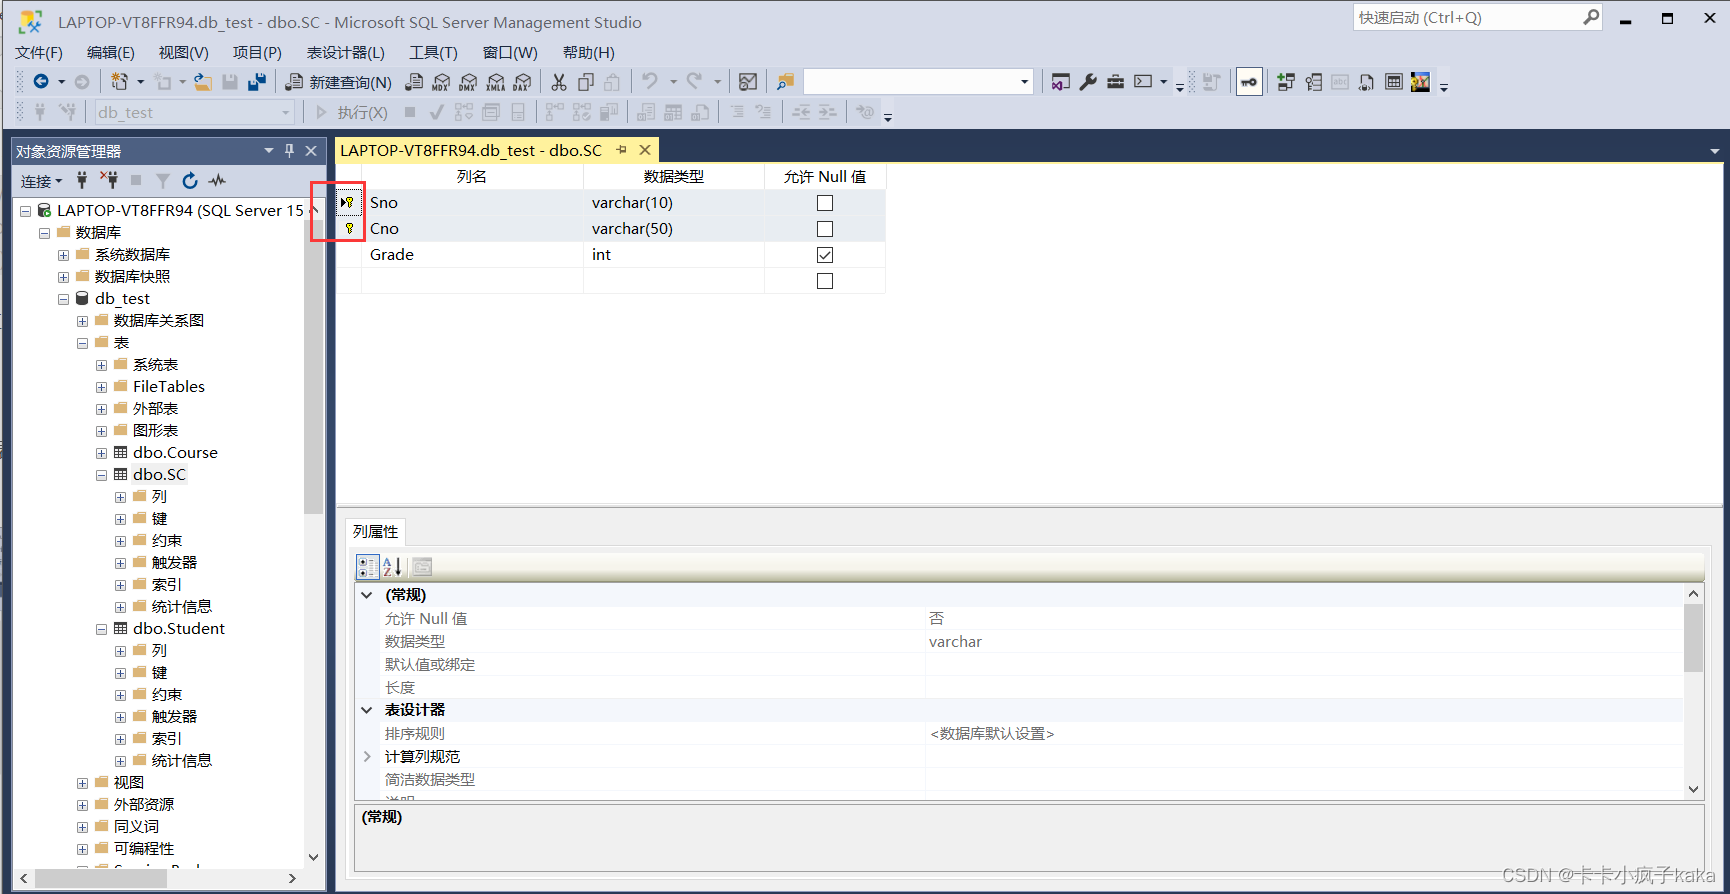
Task: Click the relationships icon in table designer toolbar
Action: click(x=1286, y=82)
